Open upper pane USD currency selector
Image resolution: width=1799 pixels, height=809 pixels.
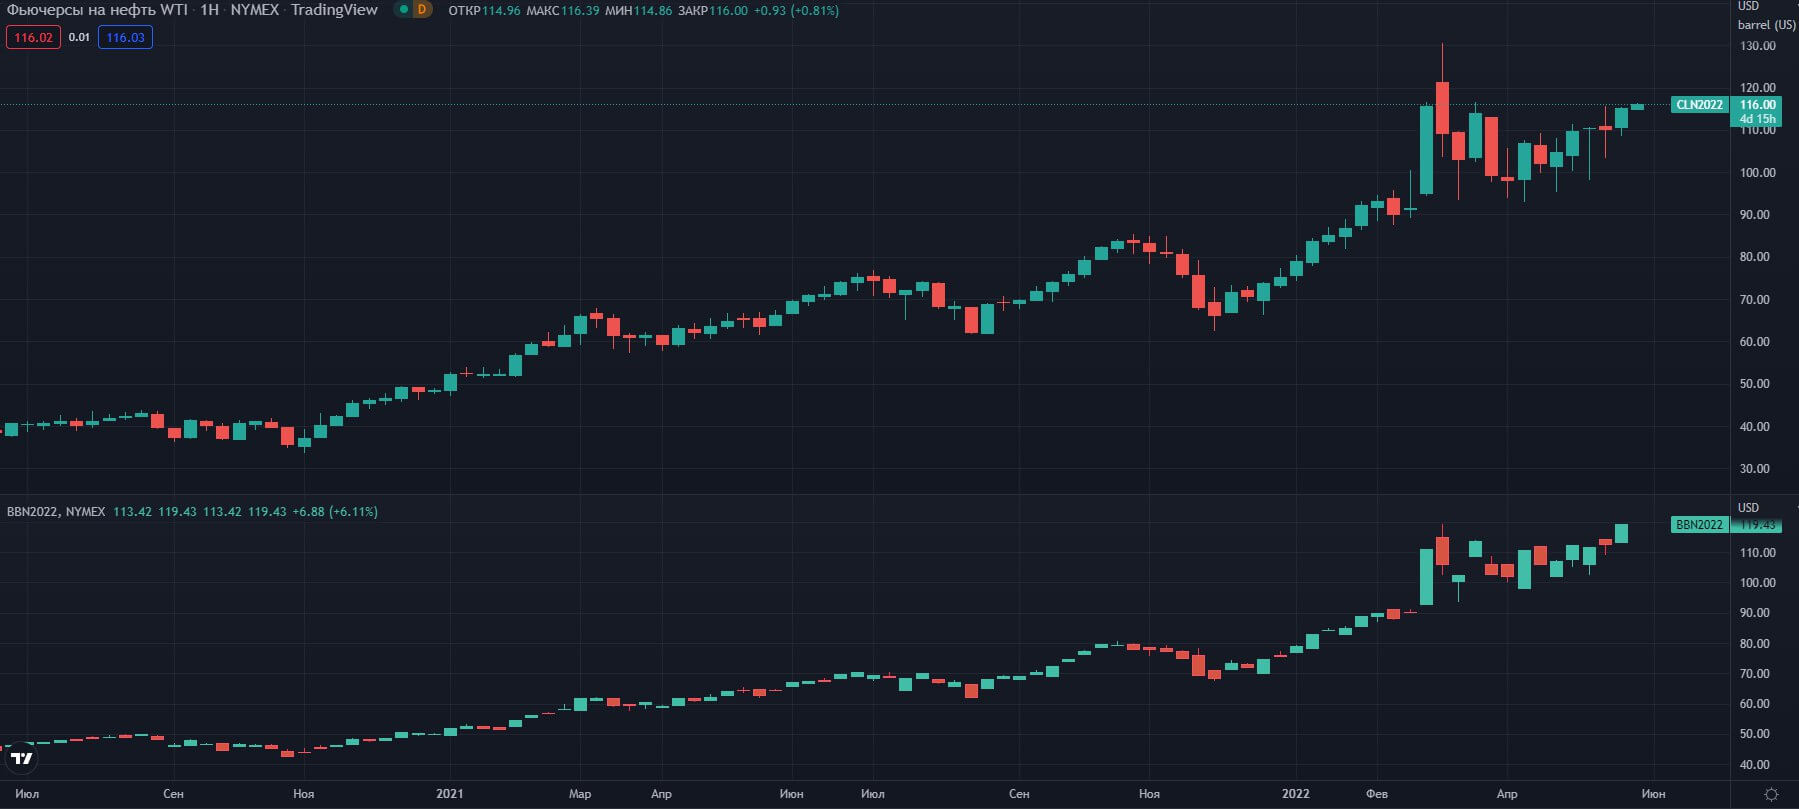click(x=1748, y=6)
